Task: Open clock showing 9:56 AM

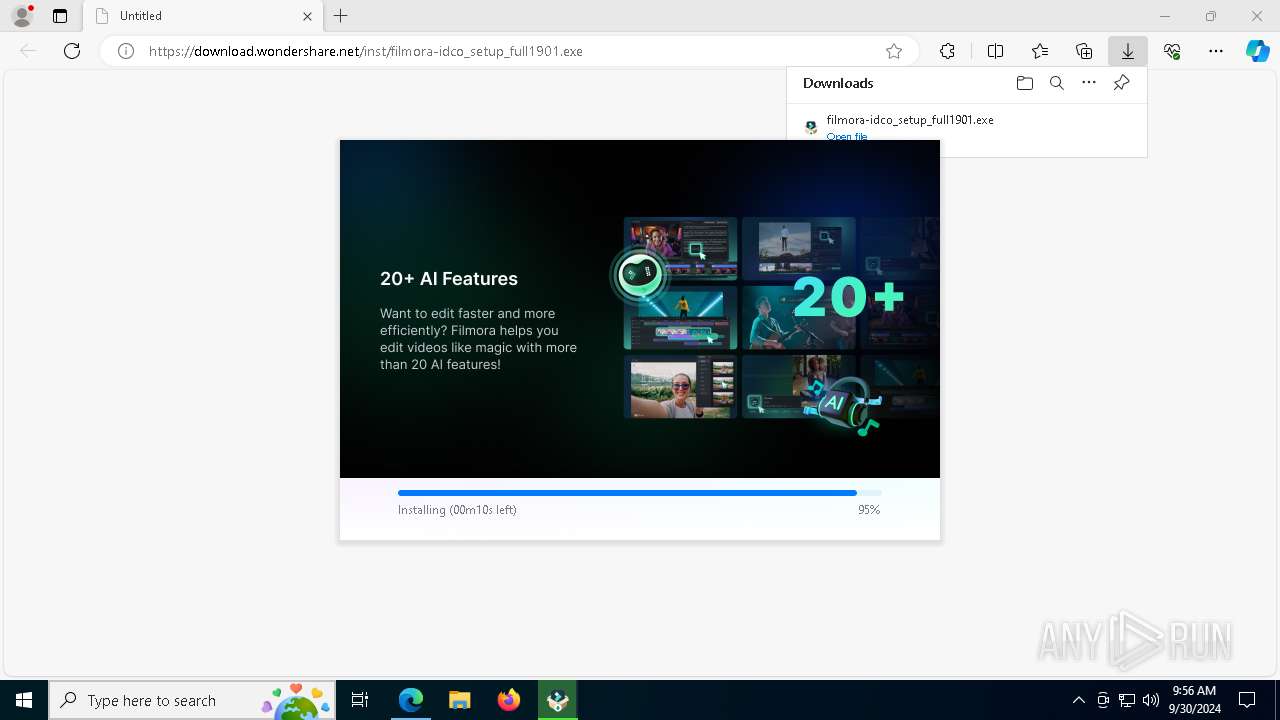Action: point(1194,700)
